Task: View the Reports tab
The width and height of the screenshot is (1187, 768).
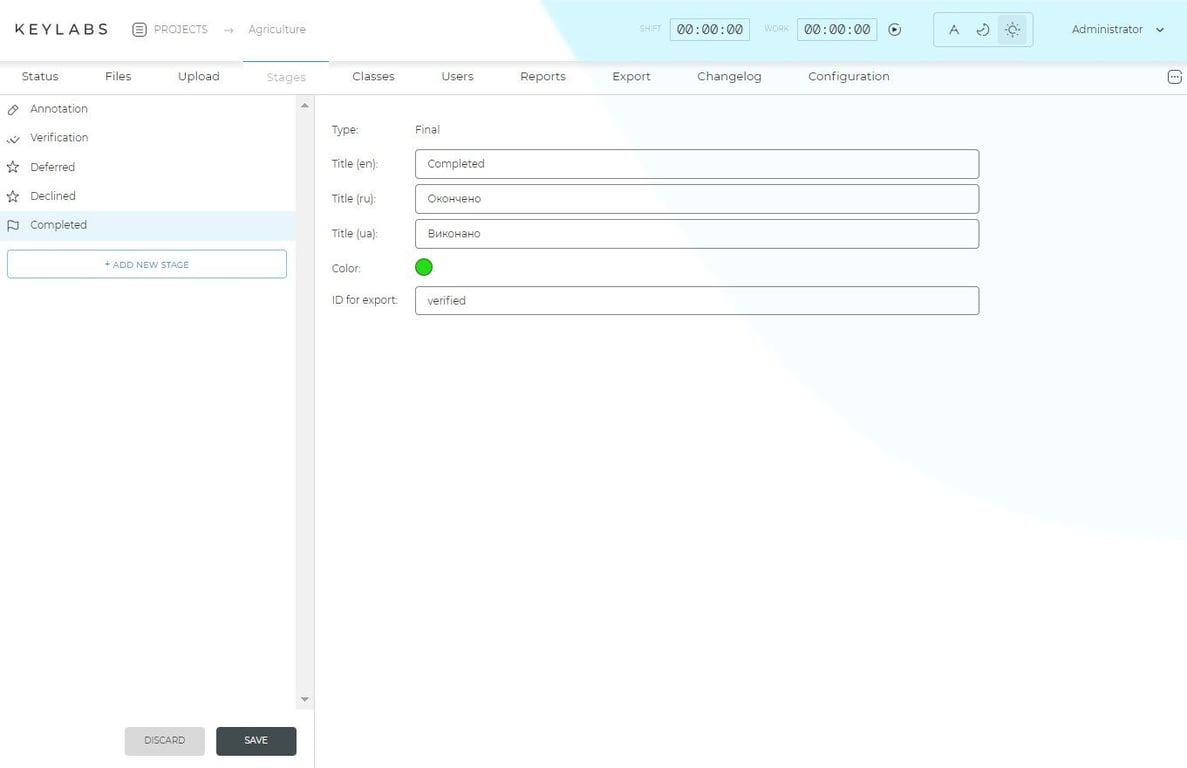Action: (x=543, y=76)
